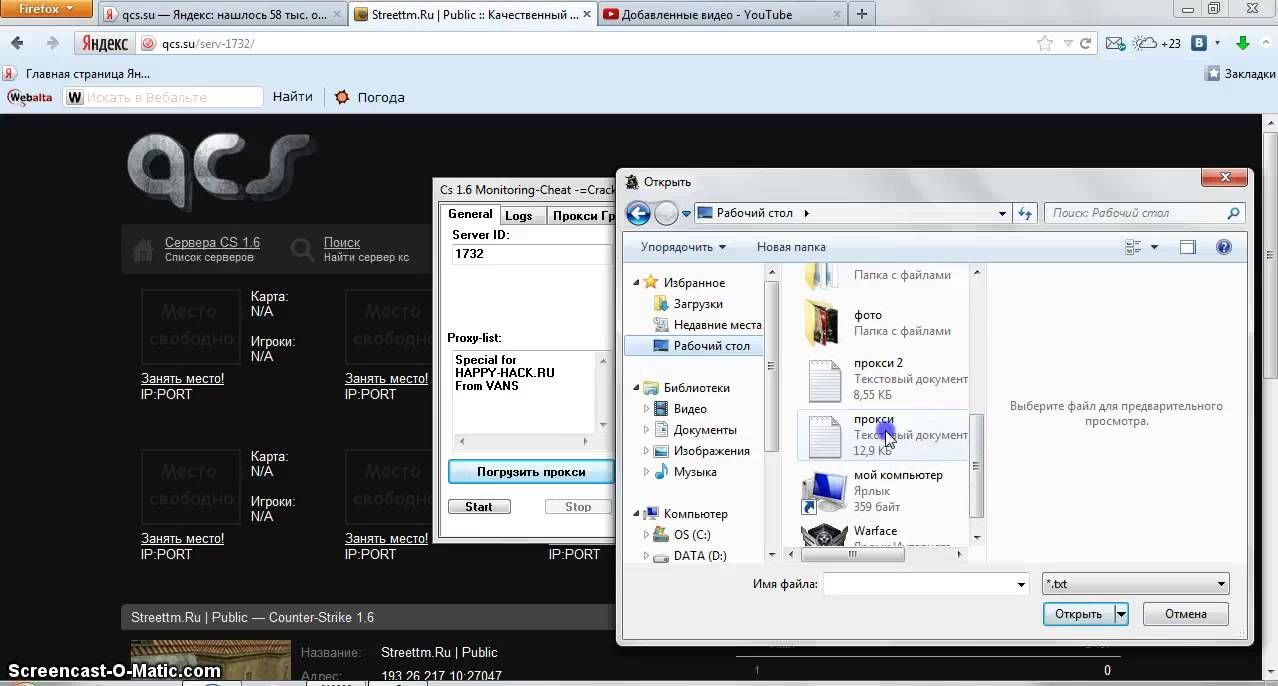Click magnifier icon next to Поиск

(x=300, y=249)
